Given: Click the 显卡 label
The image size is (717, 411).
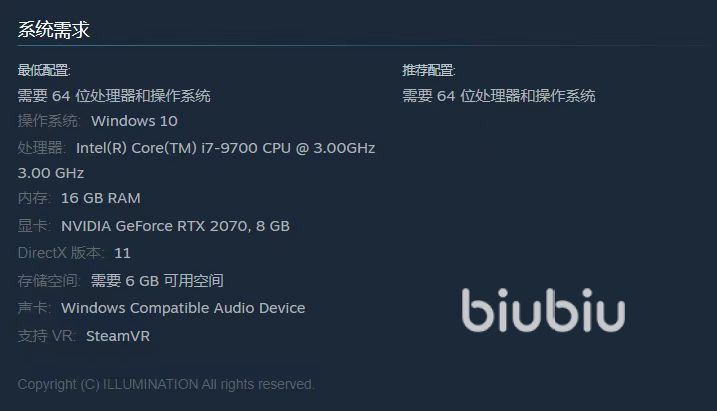Looking at the screenshot, I should (34, 226).
